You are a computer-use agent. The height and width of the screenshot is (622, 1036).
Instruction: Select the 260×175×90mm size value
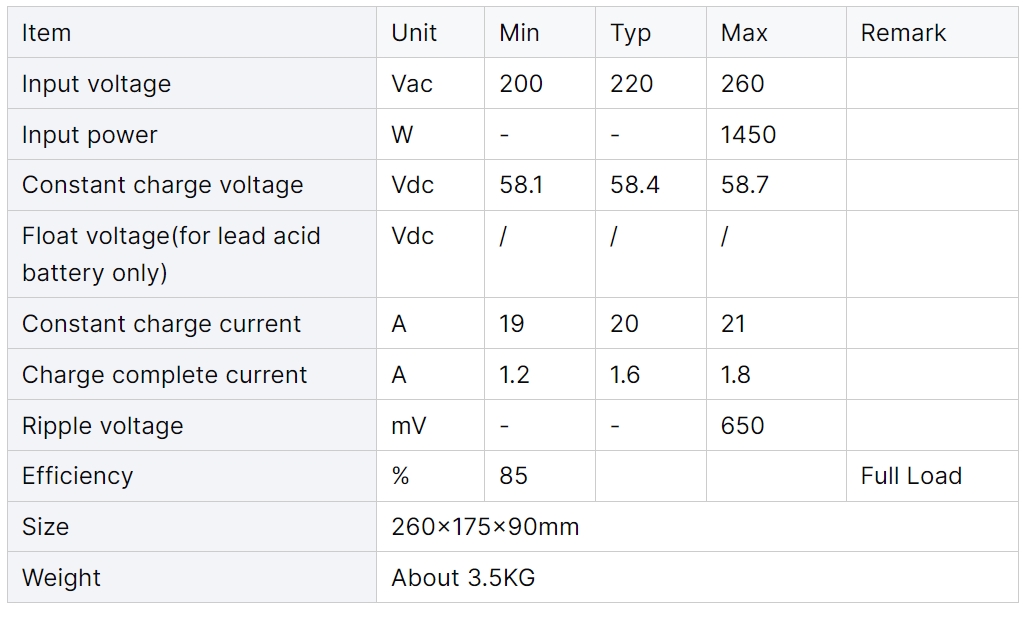click(485, 527)
